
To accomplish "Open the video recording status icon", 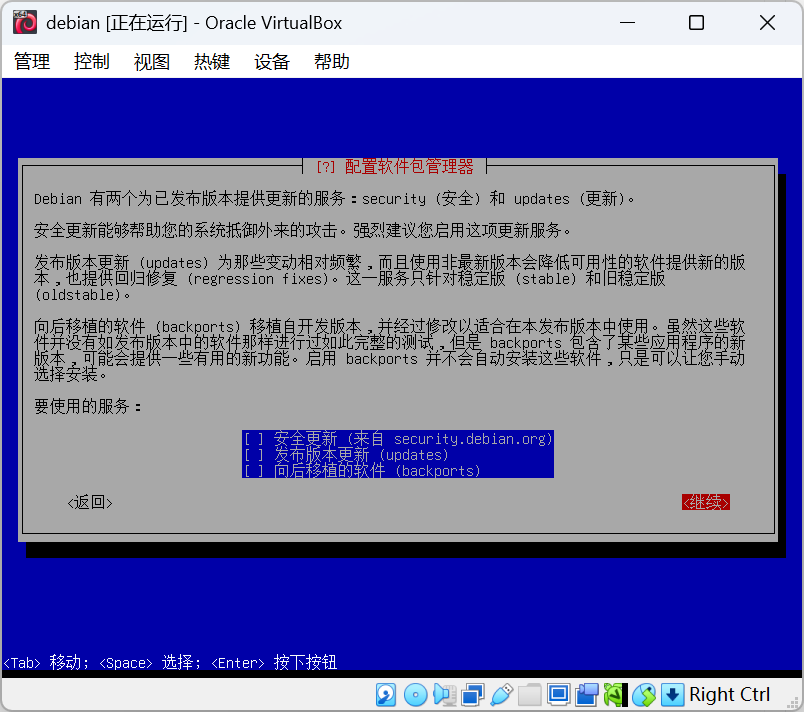I will point(587,695).
